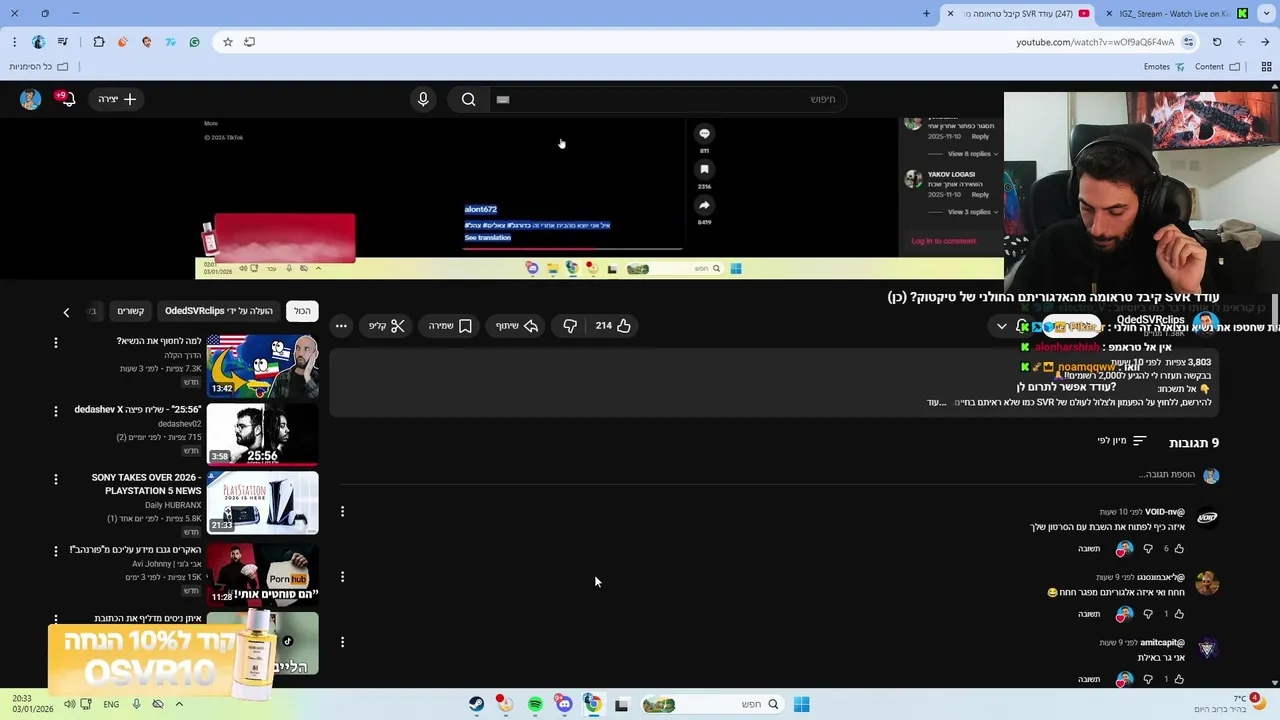Image resolution: width=1280 pixels, height=720 pixels.
Task: Like the comment by @VOID-nv
Action: [1179, 549]
